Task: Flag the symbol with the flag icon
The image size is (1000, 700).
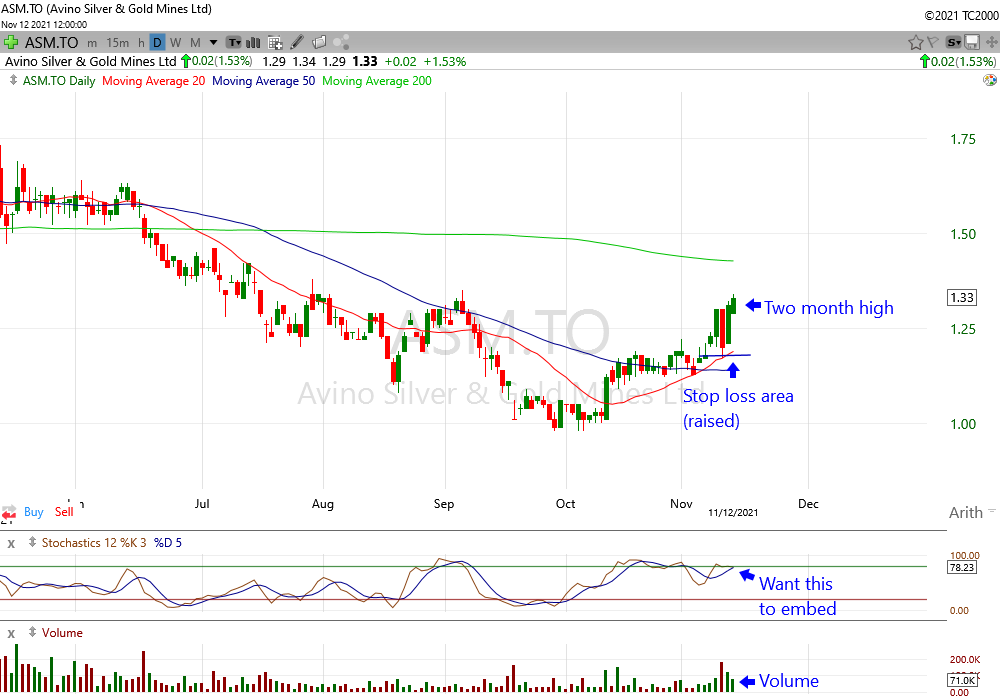Action: (x=932, y=43)
